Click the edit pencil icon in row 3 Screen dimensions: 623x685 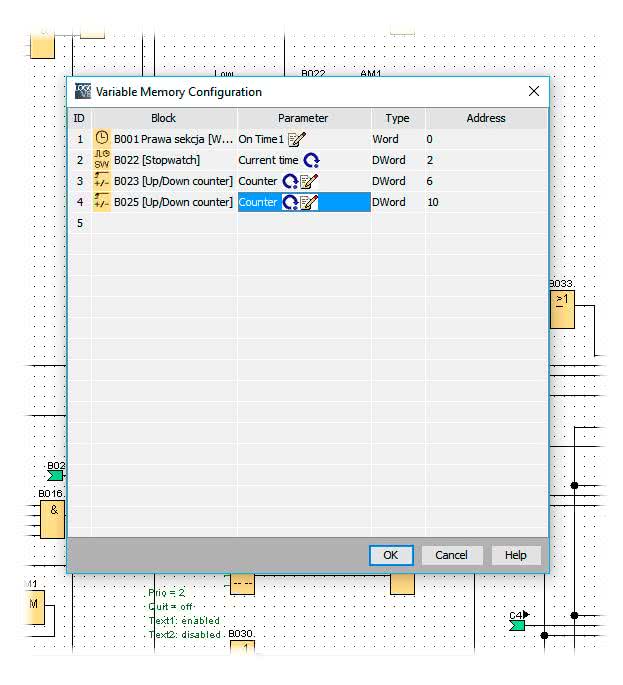point(309,181)
